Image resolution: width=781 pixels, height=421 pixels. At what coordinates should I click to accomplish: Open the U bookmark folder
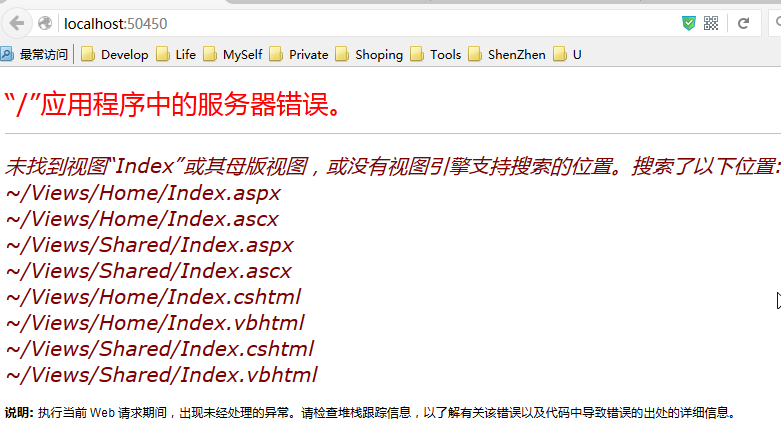[x=567, y=54]
